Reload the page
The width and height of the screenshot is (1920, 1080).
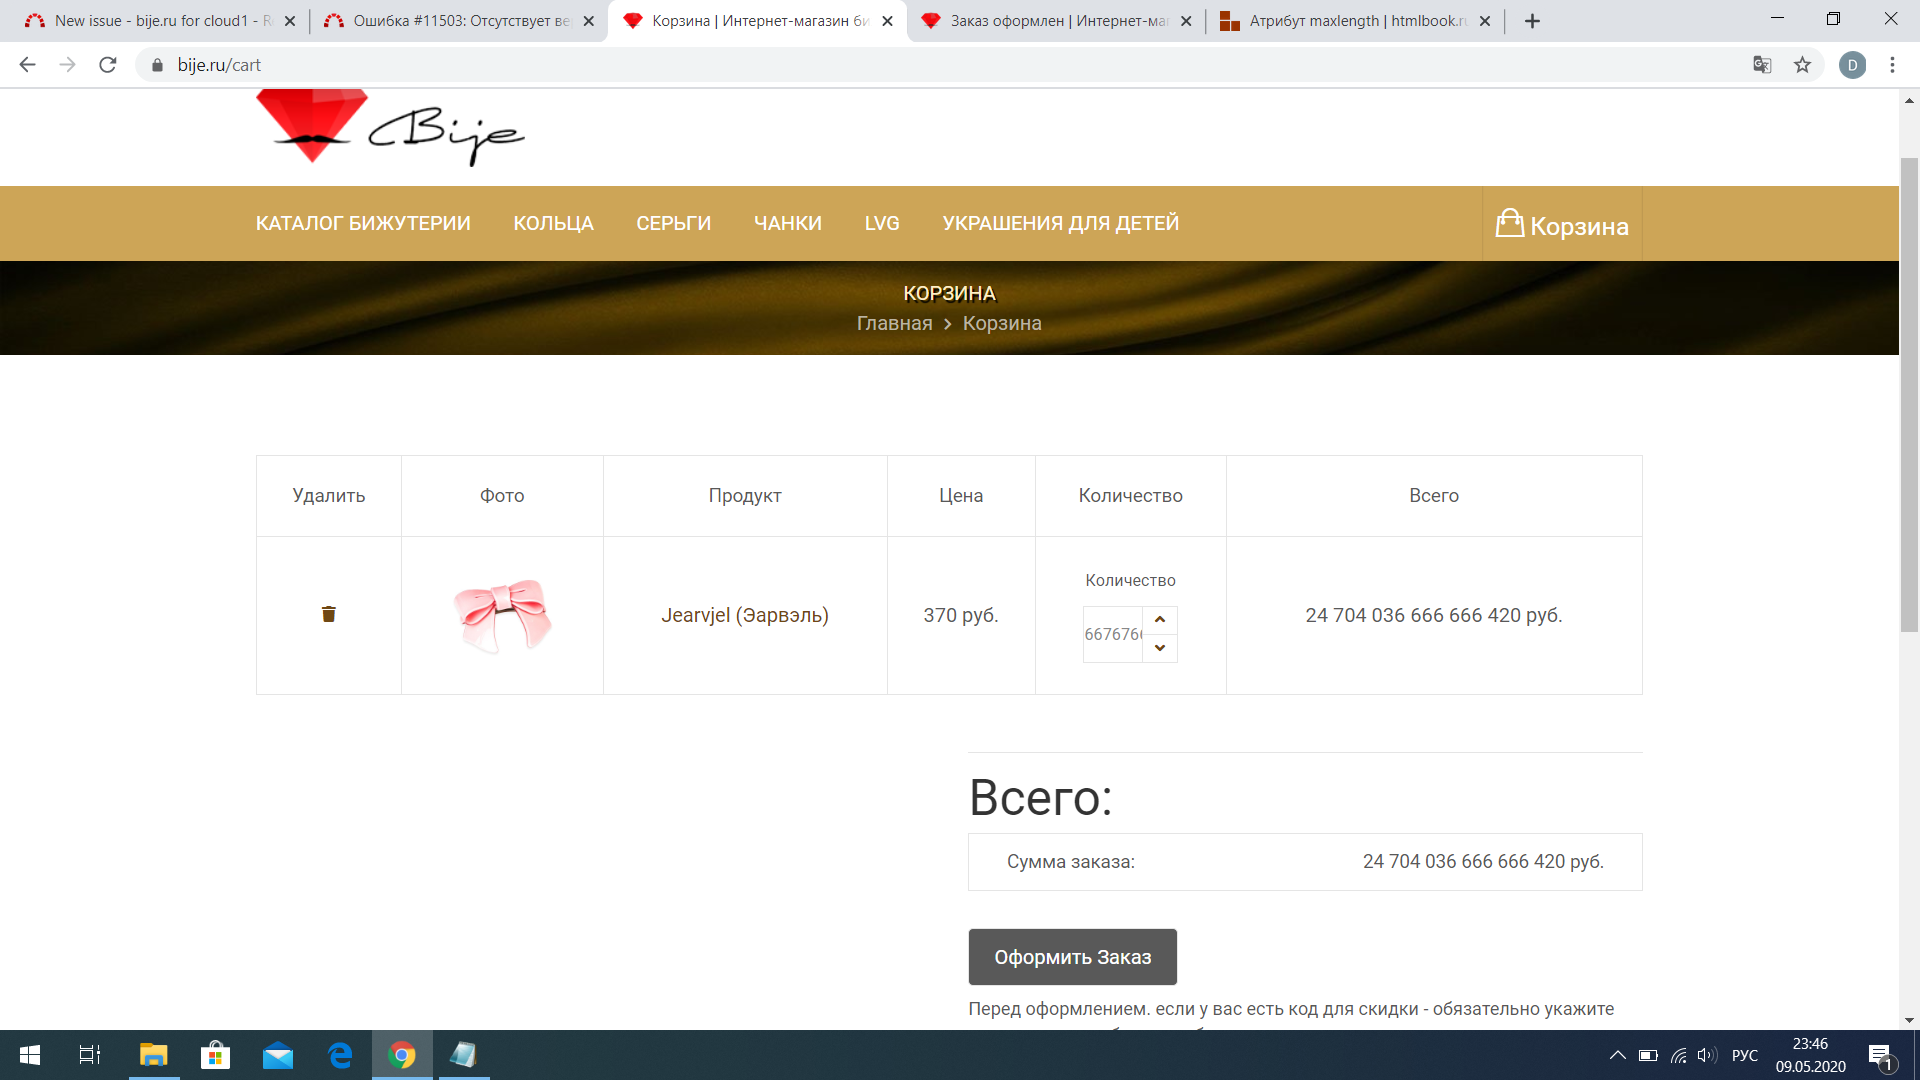108,65
